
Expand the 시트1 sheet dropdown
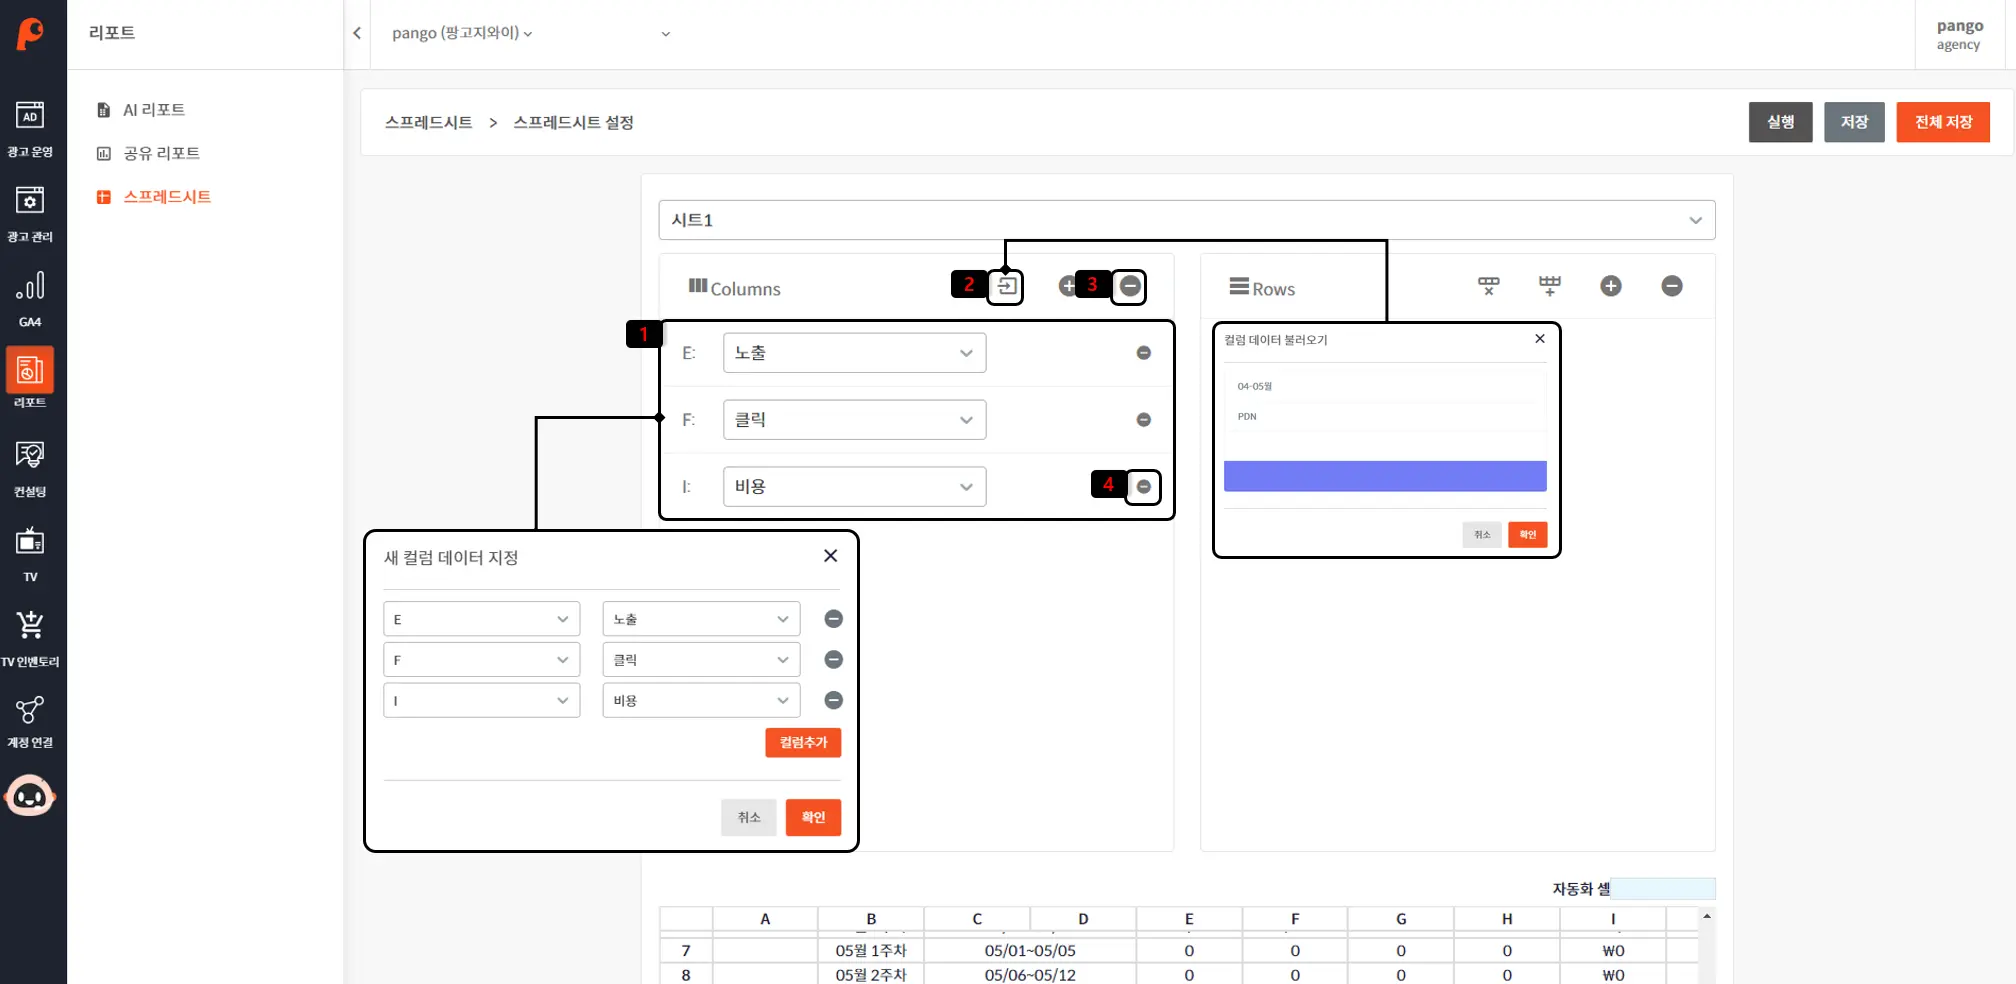click(x=1186, y=220)
